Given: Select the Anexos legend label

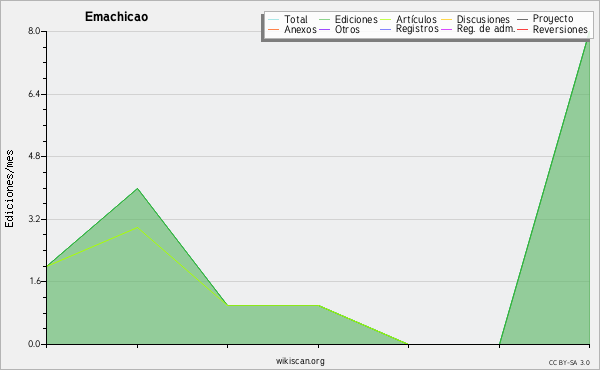Looking at the screenshot, I should [300, 29].
